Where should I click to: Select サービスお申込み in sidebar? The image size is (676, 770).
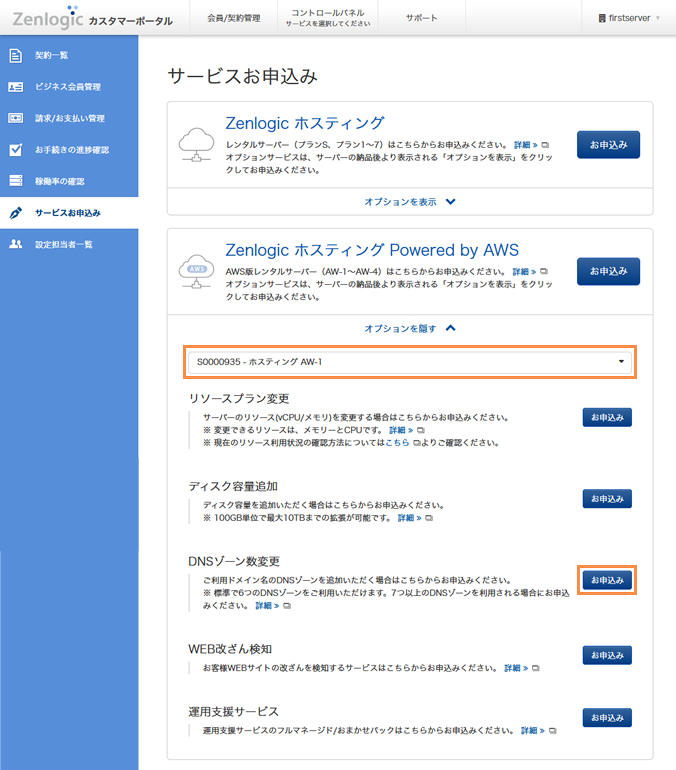click(x=69, y=213)
